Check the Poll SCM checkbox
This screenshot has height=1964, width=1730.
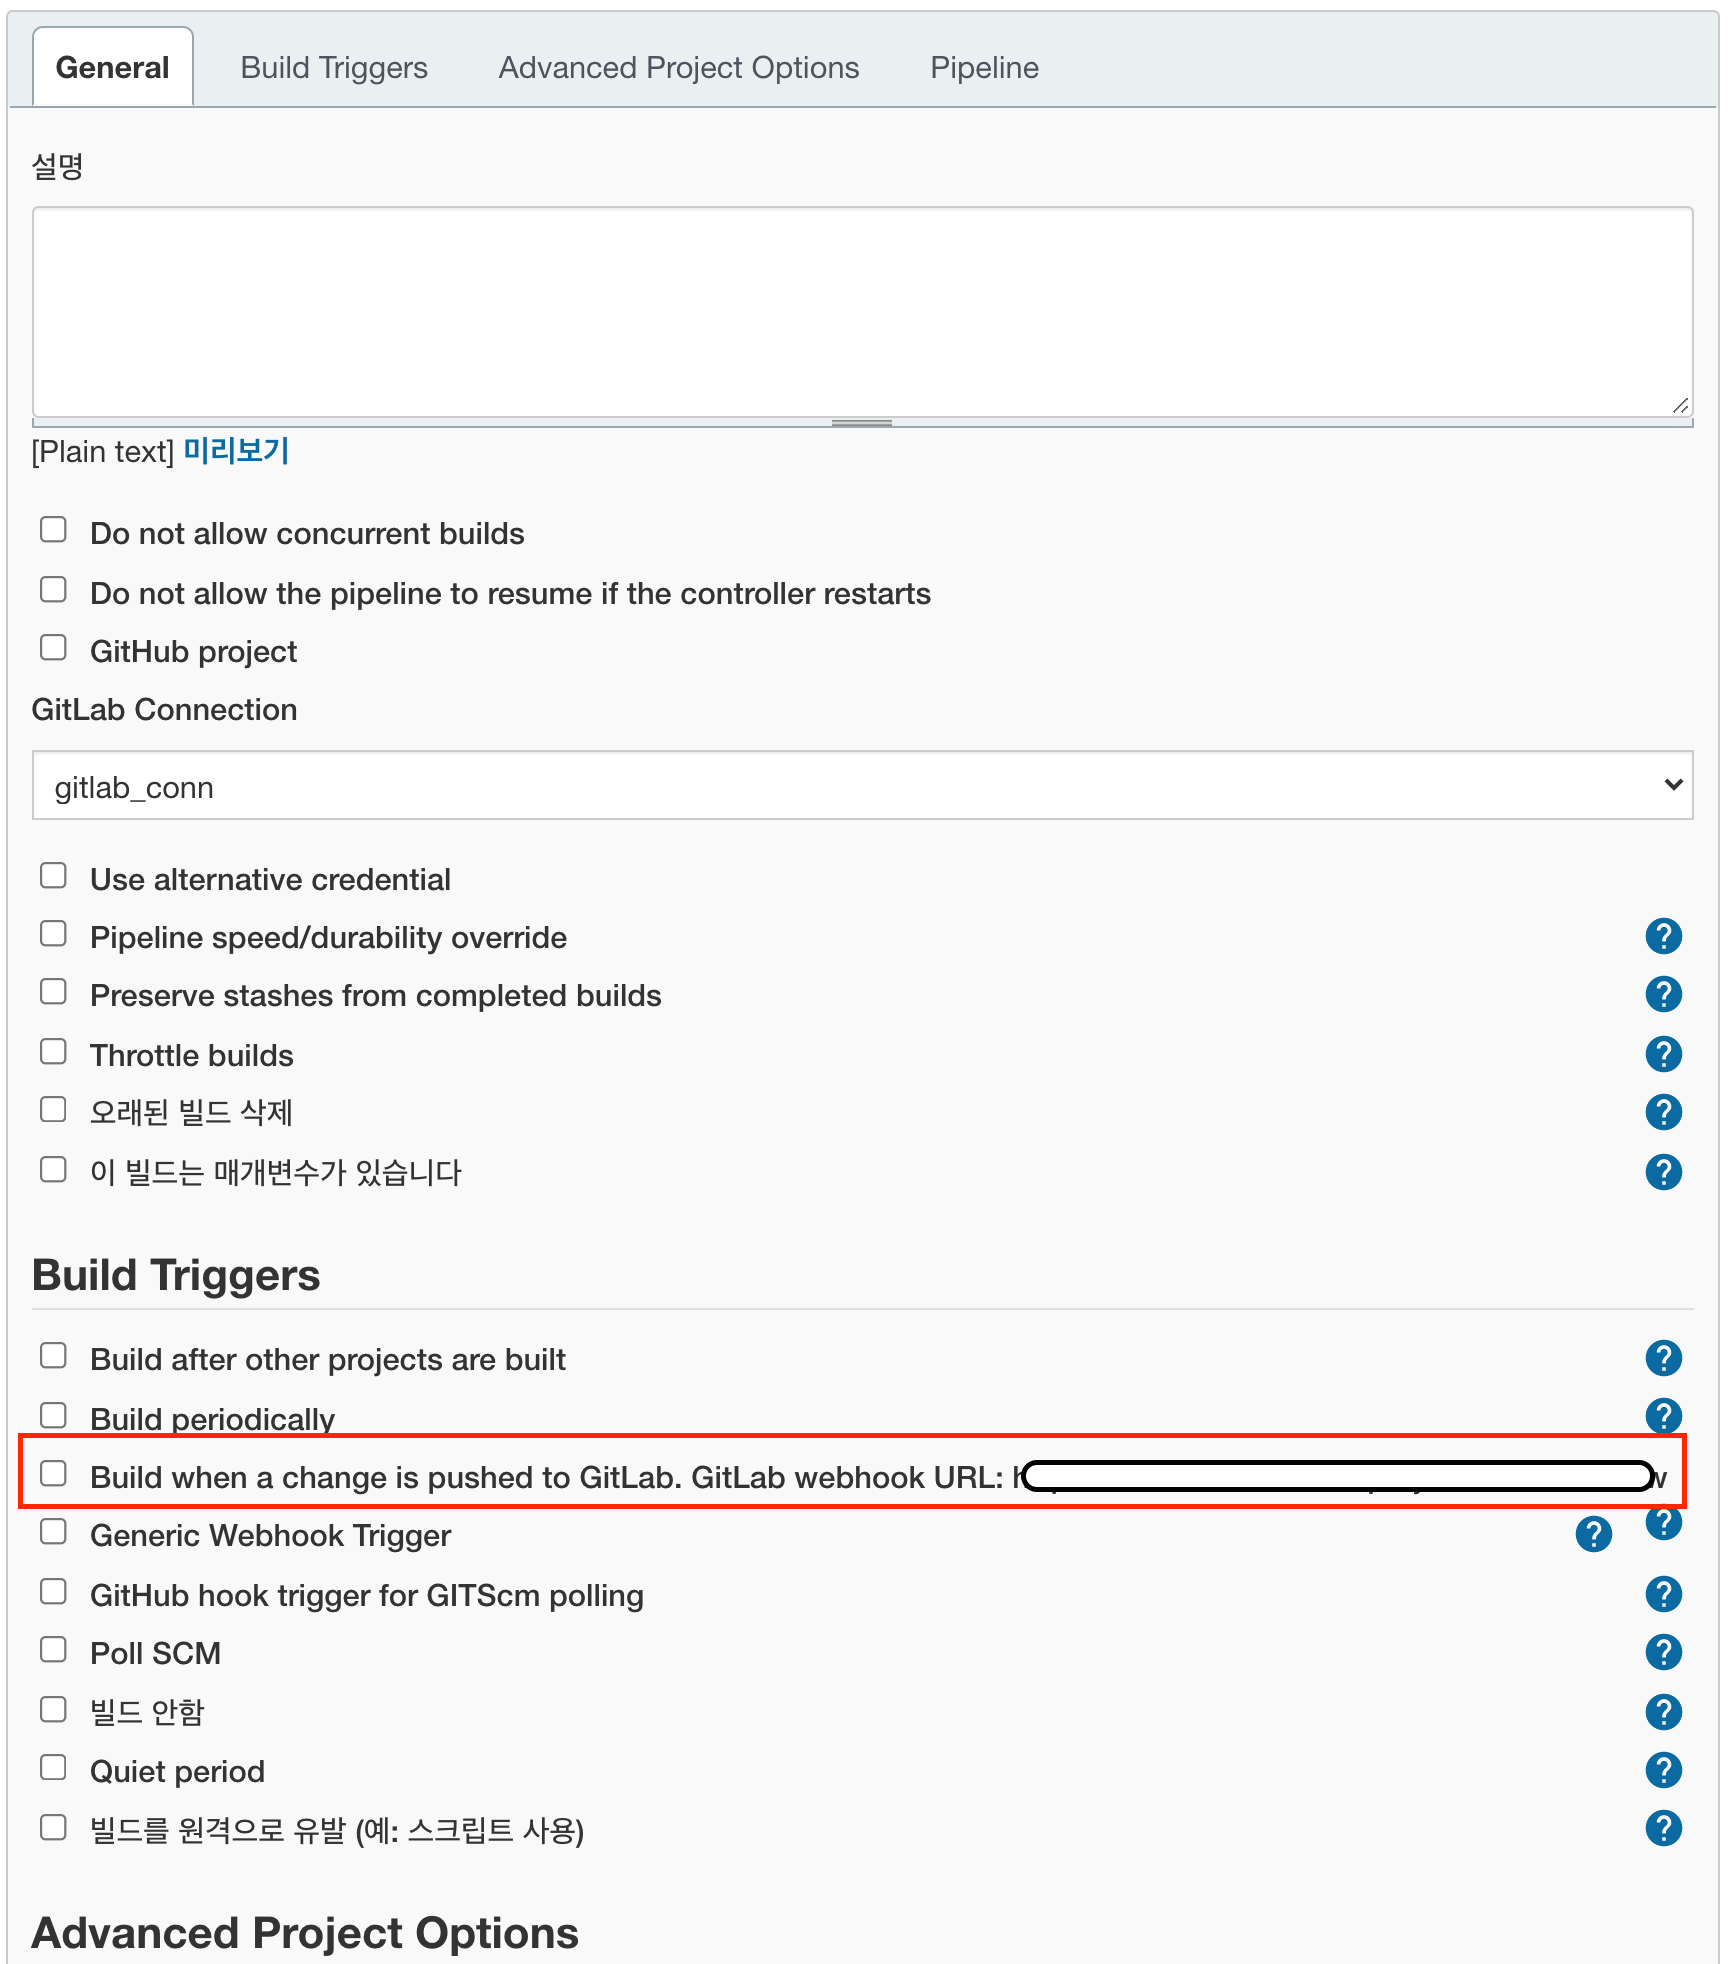pyautogui.click(x=53, y=1650)
